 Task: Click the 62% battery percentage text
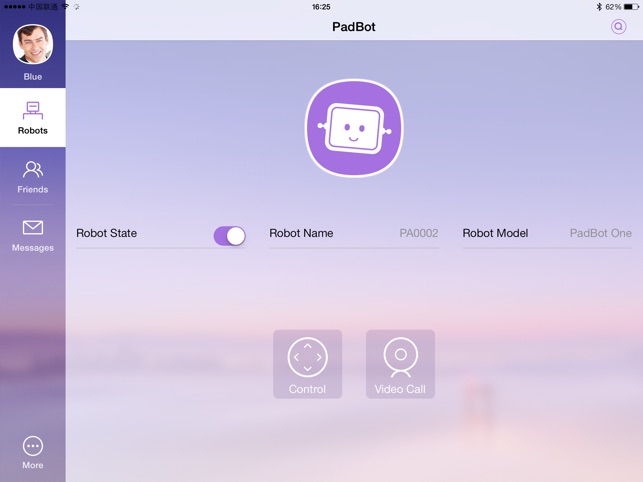tap(613, 7)
